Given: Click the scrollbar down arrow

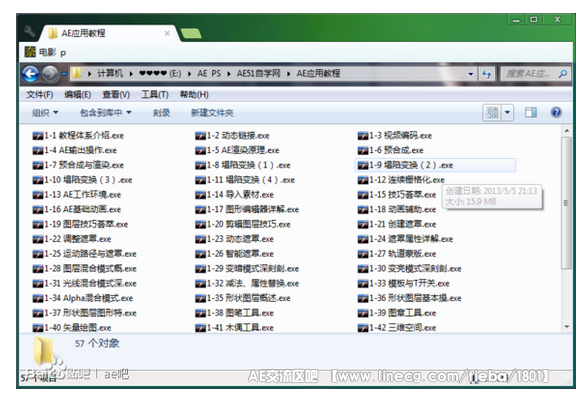Looking at the screenshot, I should pyautogui.click(x=566, y=327).
